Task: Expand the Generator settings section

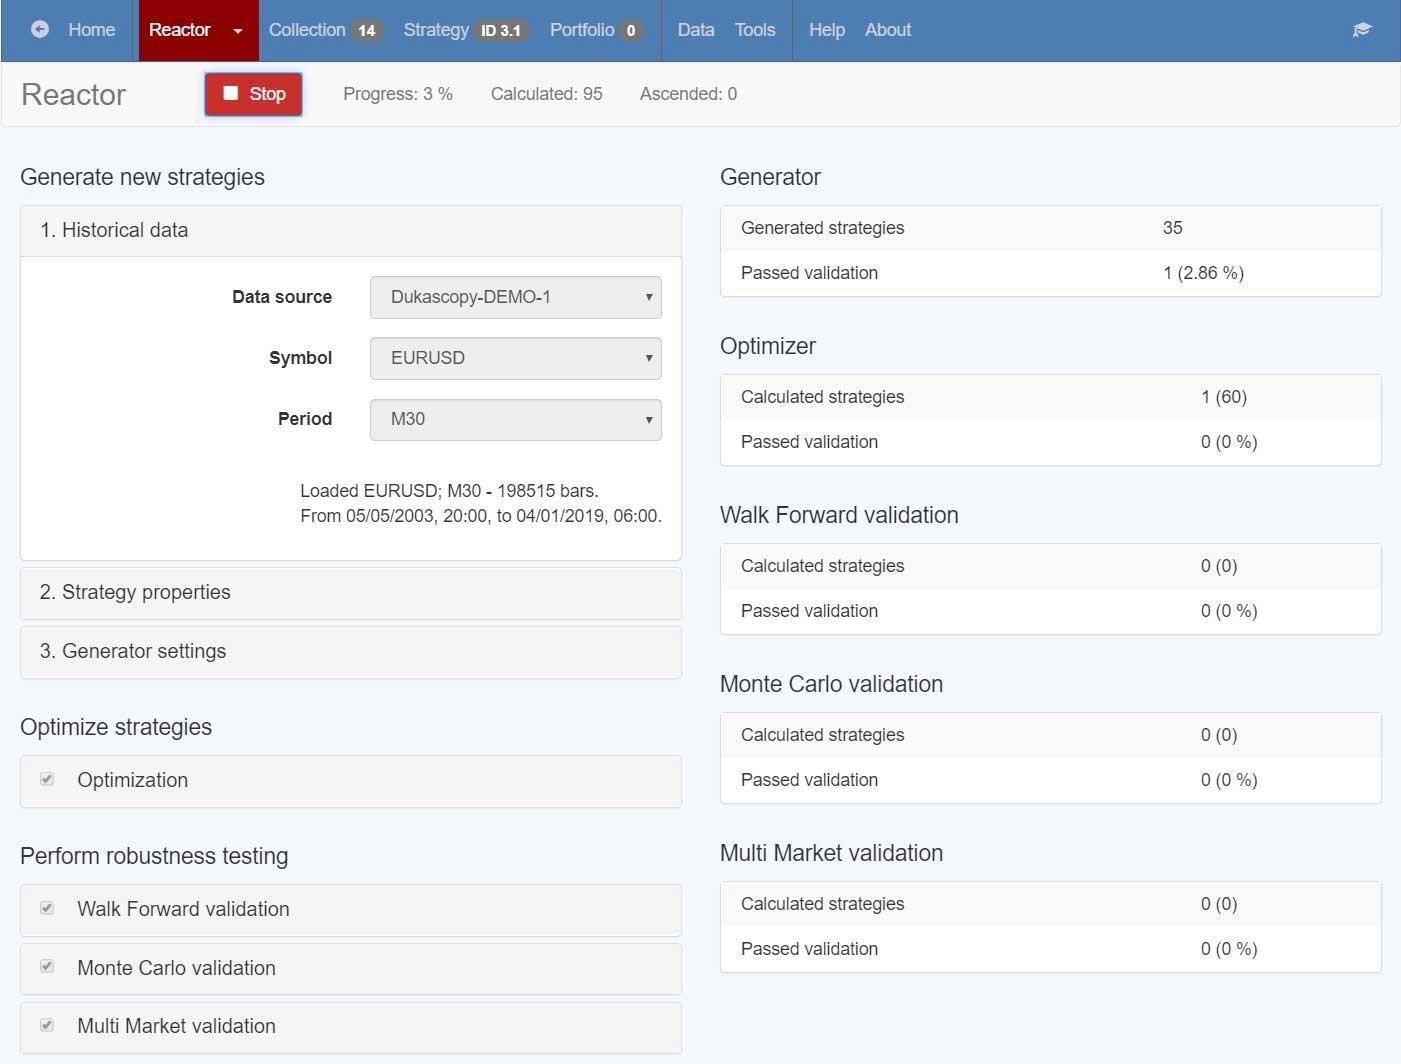Action: click(351, 652)
